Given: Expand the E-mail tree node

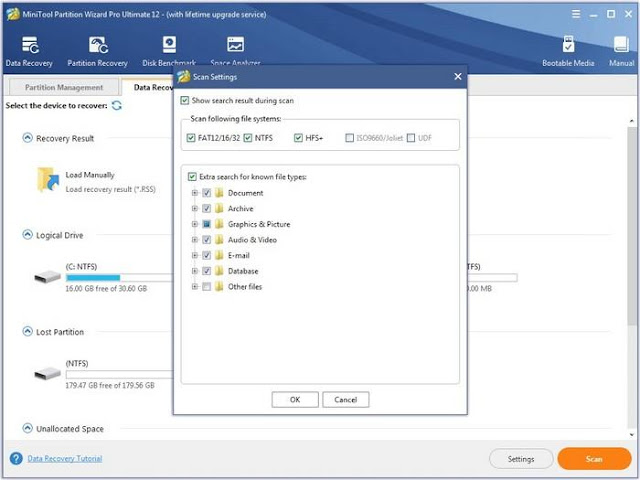Looking at the screenshot, I should [x=195, y=255].
